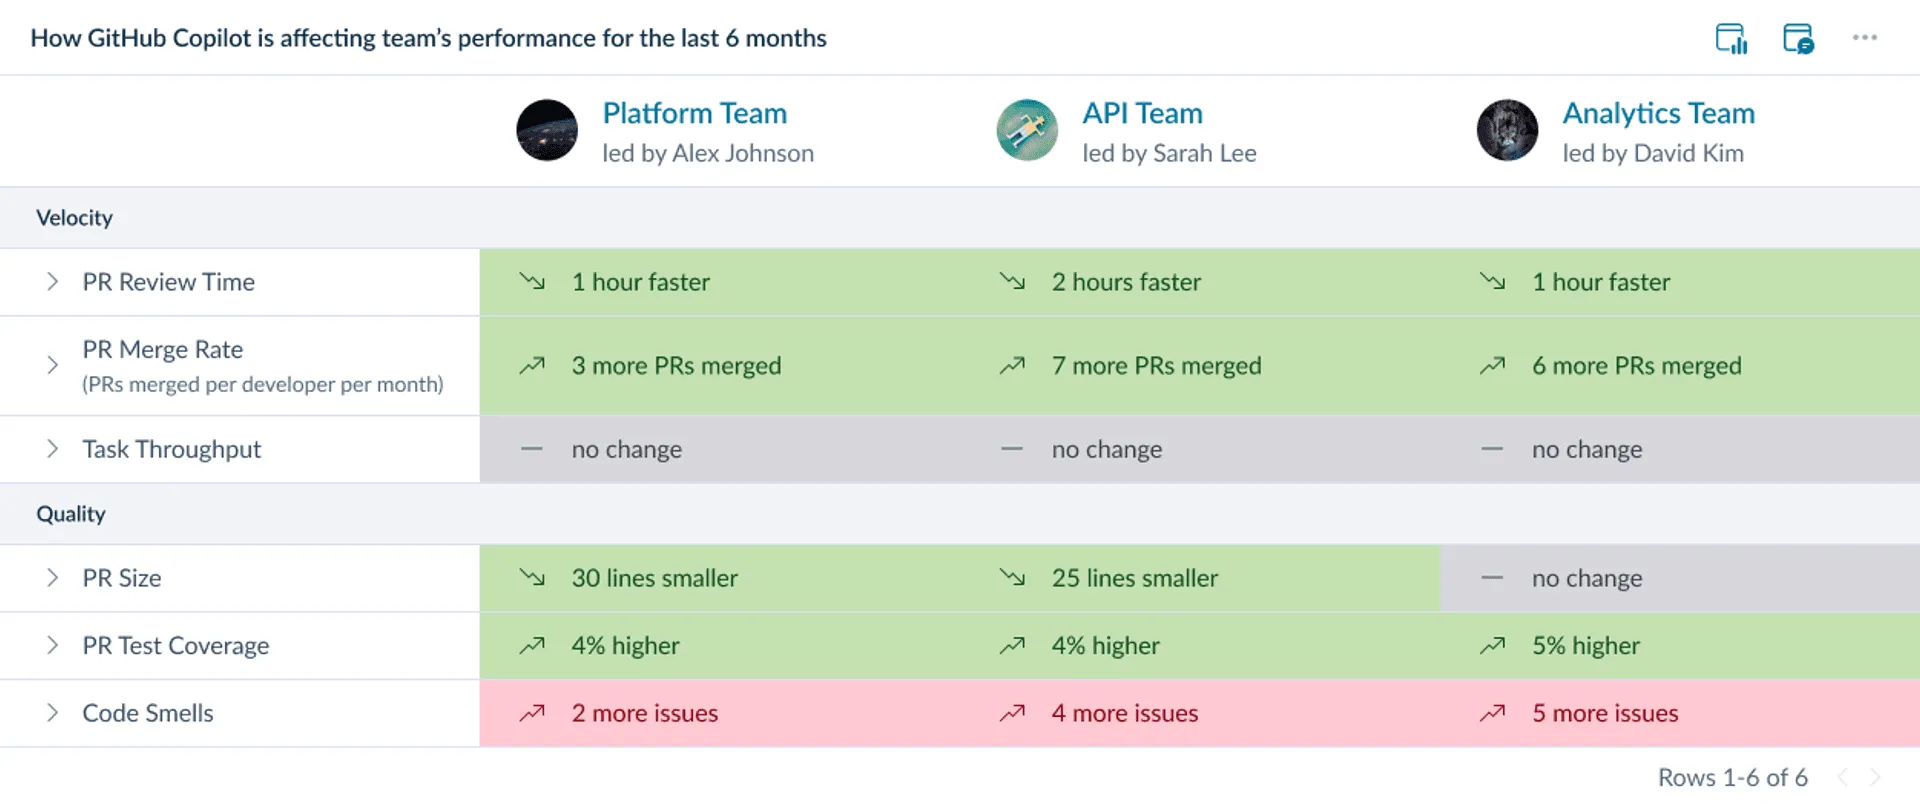Viewport: 1920px width, 807px height.
Task: Click the next page arrow near 'Rows 1-6 of 6'
Action: (1875, 777)
